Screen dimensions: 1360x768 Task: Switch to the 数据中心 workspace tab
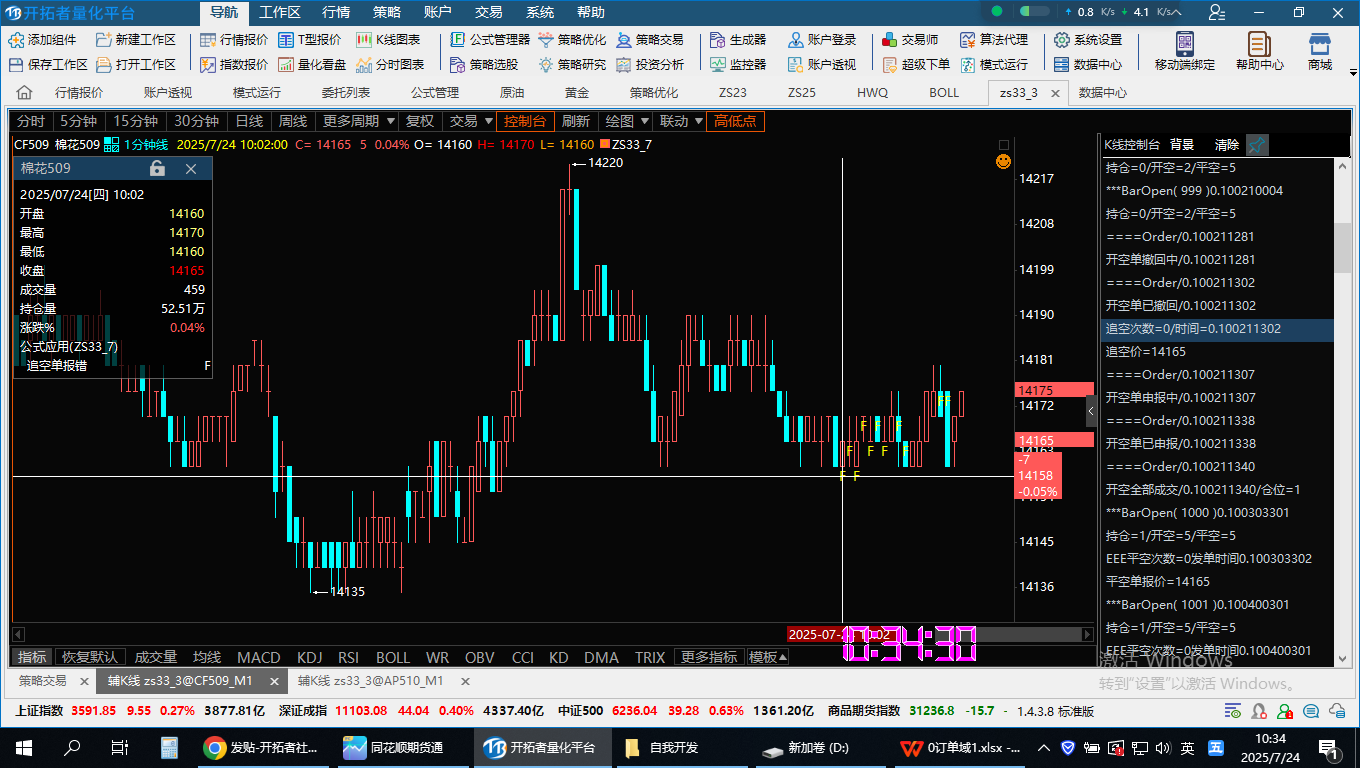click(x=1103, y=92)
